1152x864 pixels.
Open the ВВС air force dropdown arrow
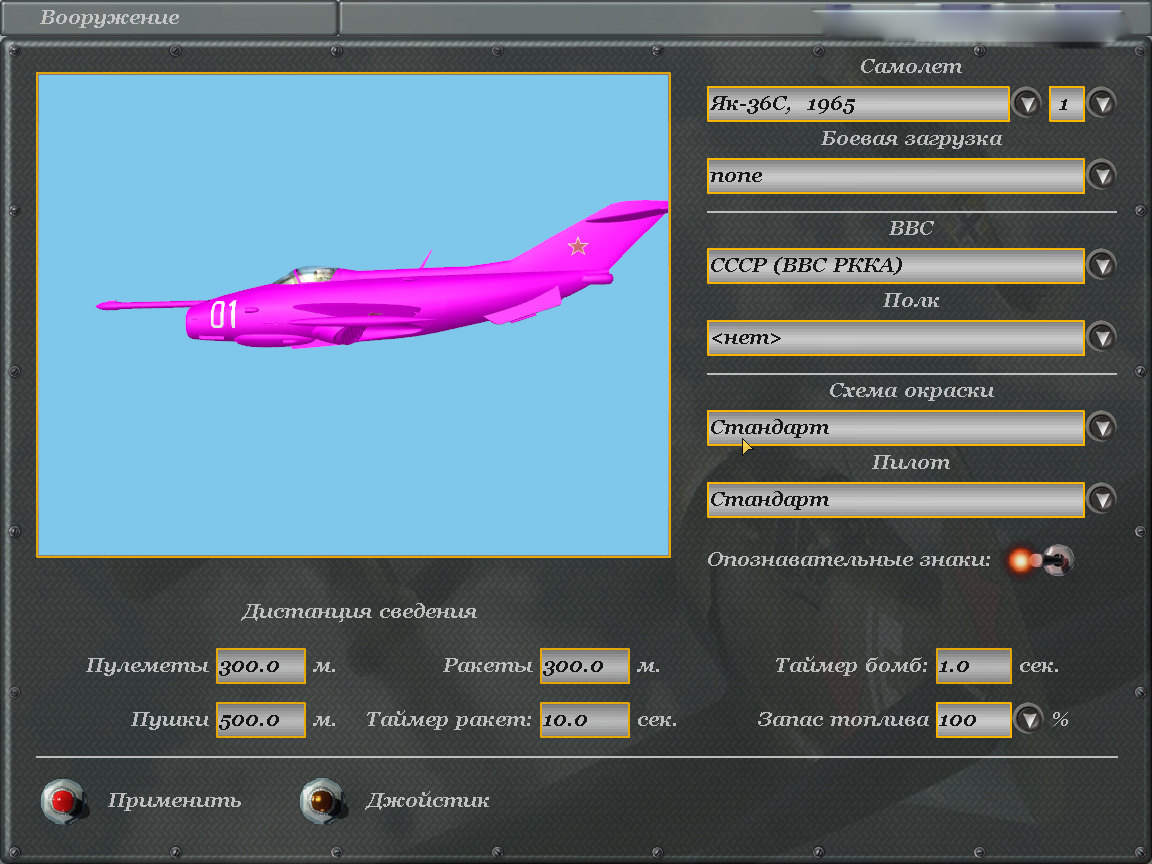click(1101, 265)
